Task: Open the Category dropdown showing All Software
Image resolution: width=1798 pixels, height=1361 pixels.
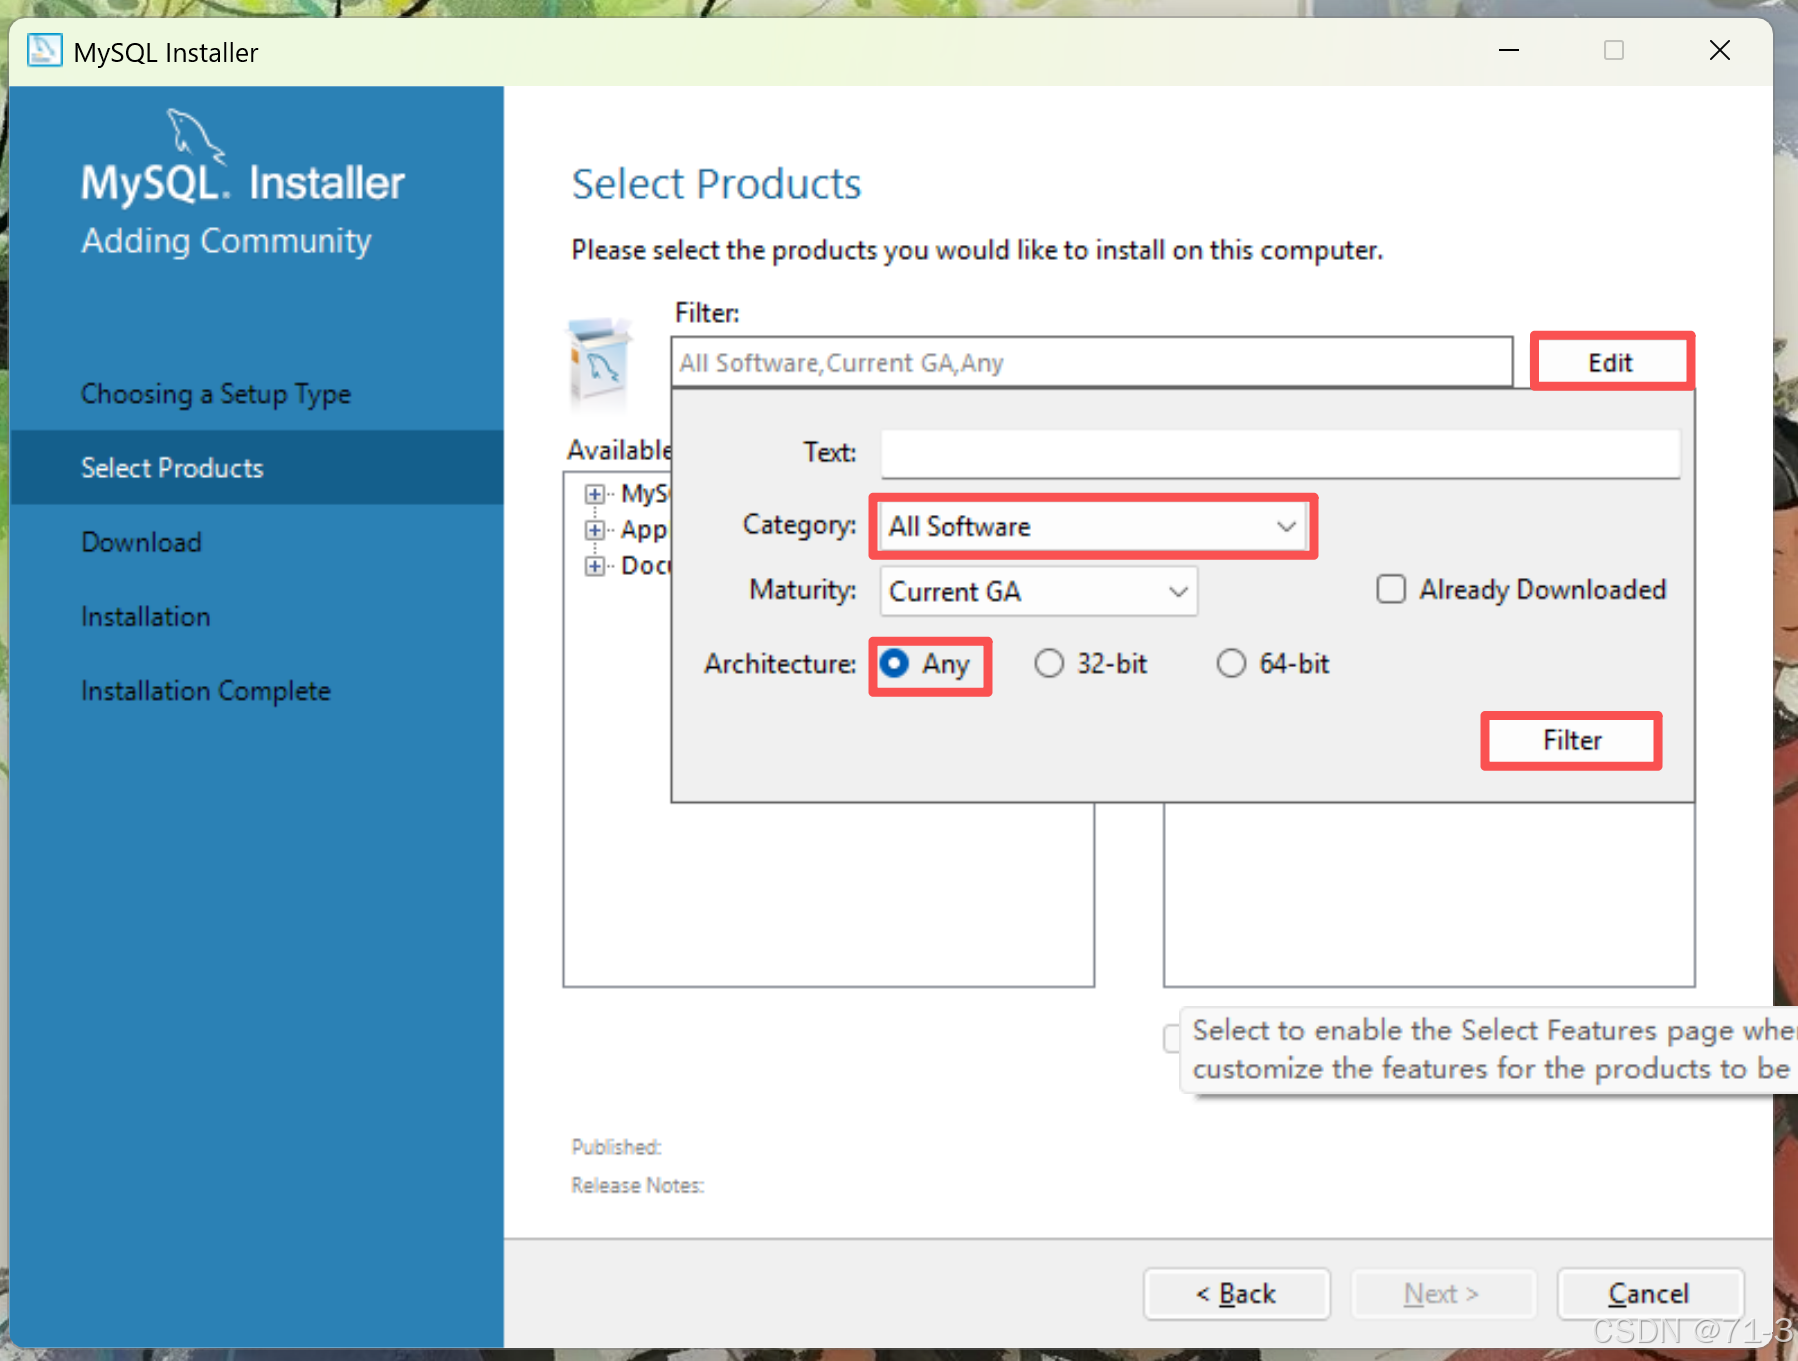Action: [1093, 526]
